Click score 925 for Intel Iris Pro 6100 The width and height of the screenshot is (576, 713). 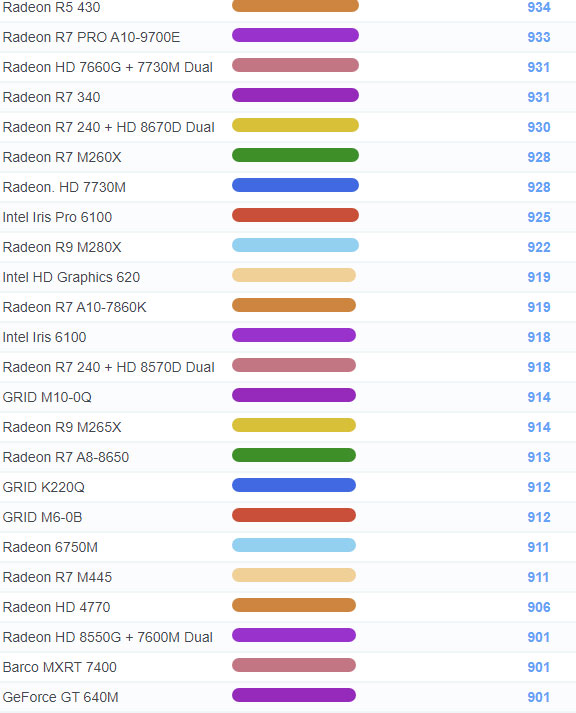pos(539,217)
